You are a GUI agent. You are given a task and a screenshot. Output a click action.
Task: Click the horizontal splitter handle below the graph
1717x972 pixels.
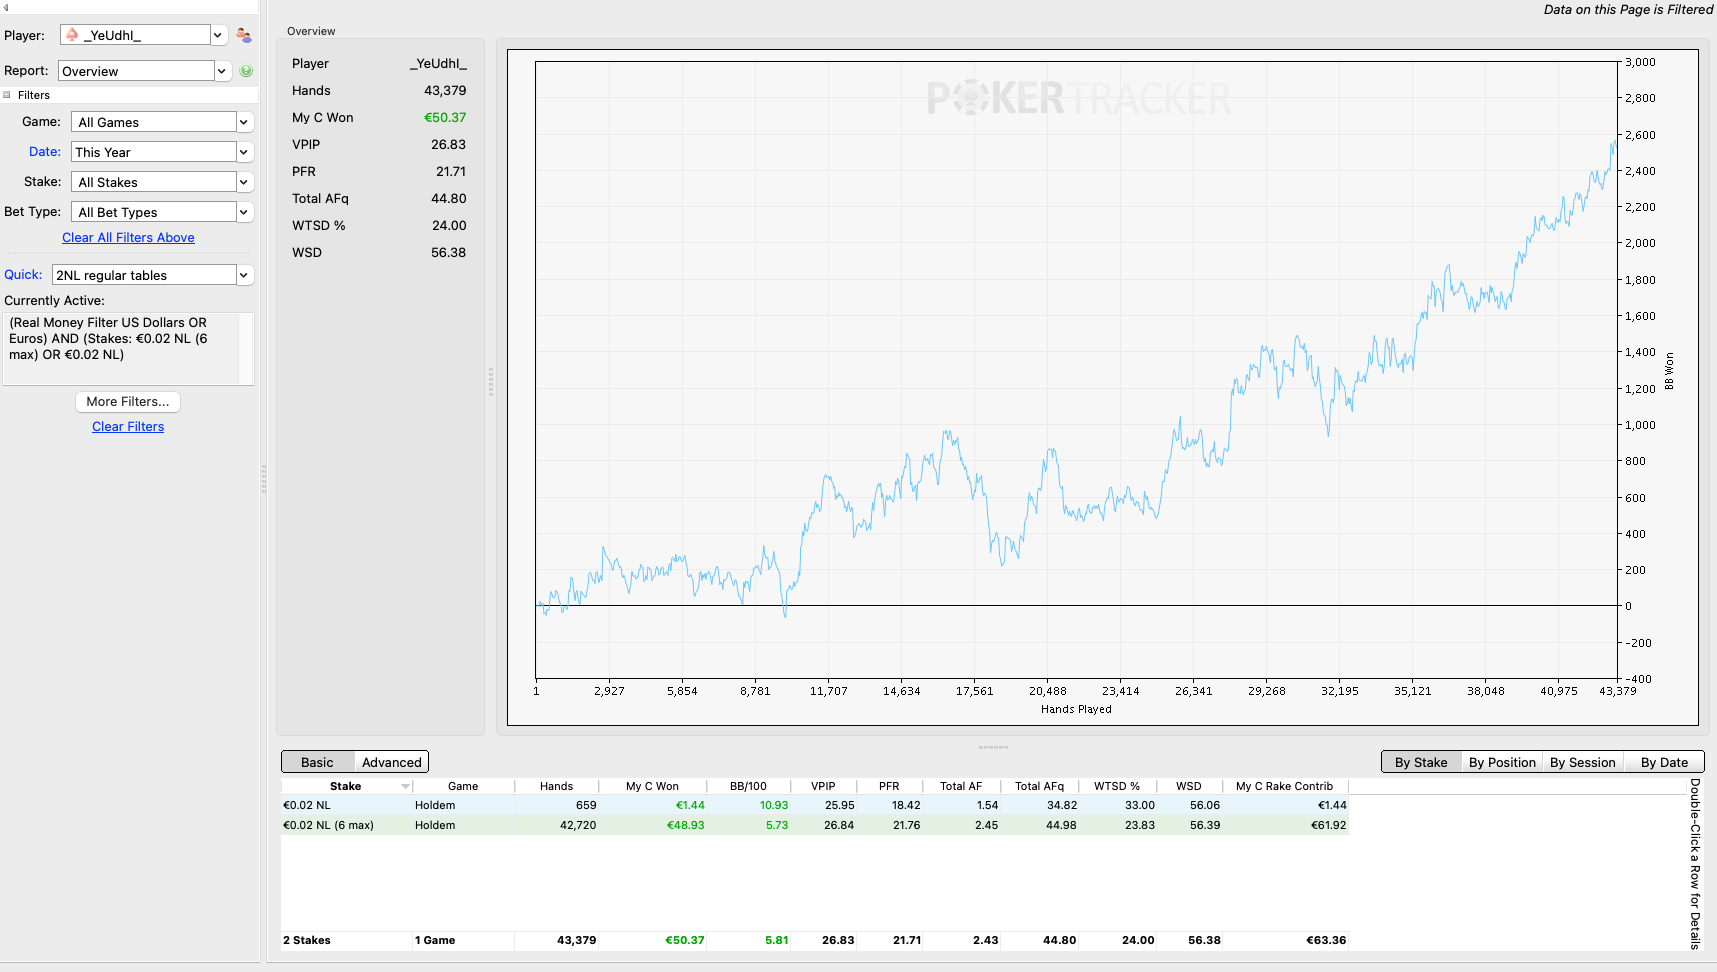[x=993, y=747]
